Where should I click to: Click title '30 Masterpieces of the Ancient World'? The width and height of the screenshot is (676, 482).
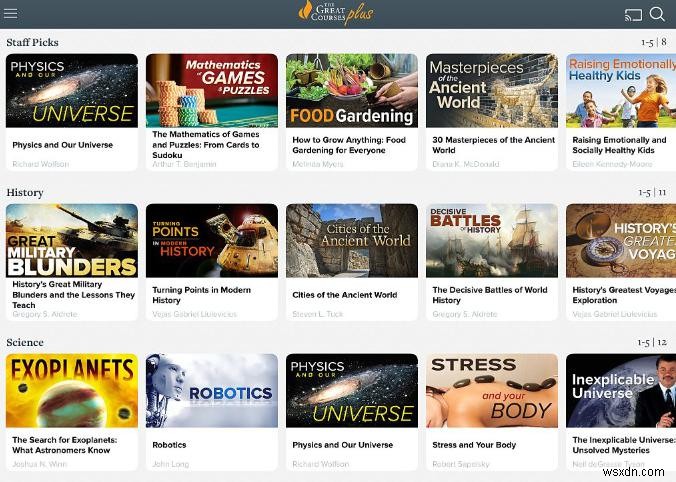[493, 145]
